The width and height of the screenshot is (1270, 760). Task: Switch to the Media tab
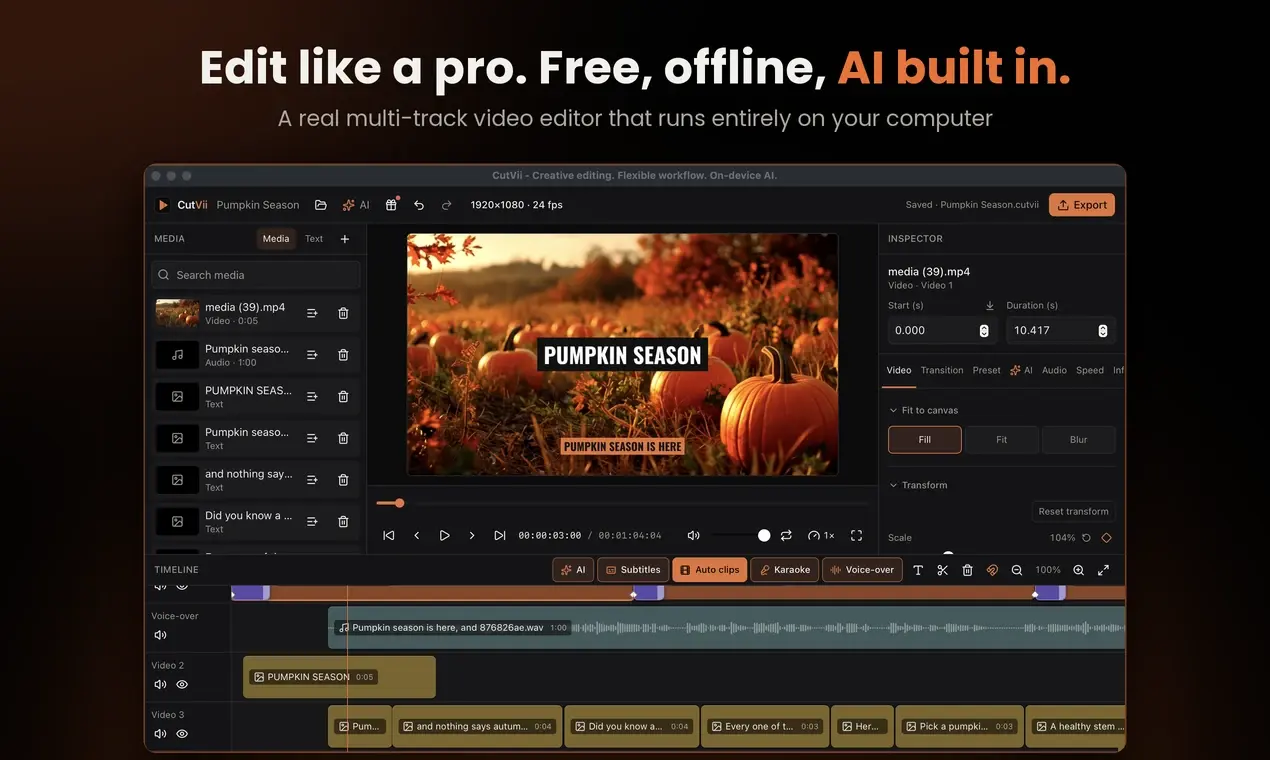(276, 239)
